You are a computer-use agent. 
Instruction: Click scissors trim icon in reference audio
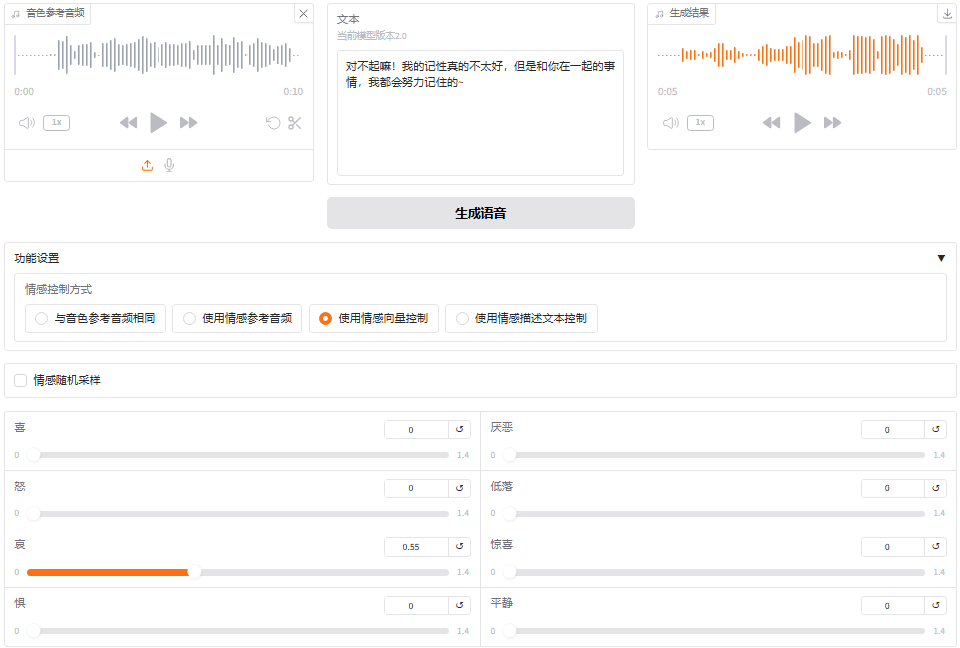[x=294, y=123]
